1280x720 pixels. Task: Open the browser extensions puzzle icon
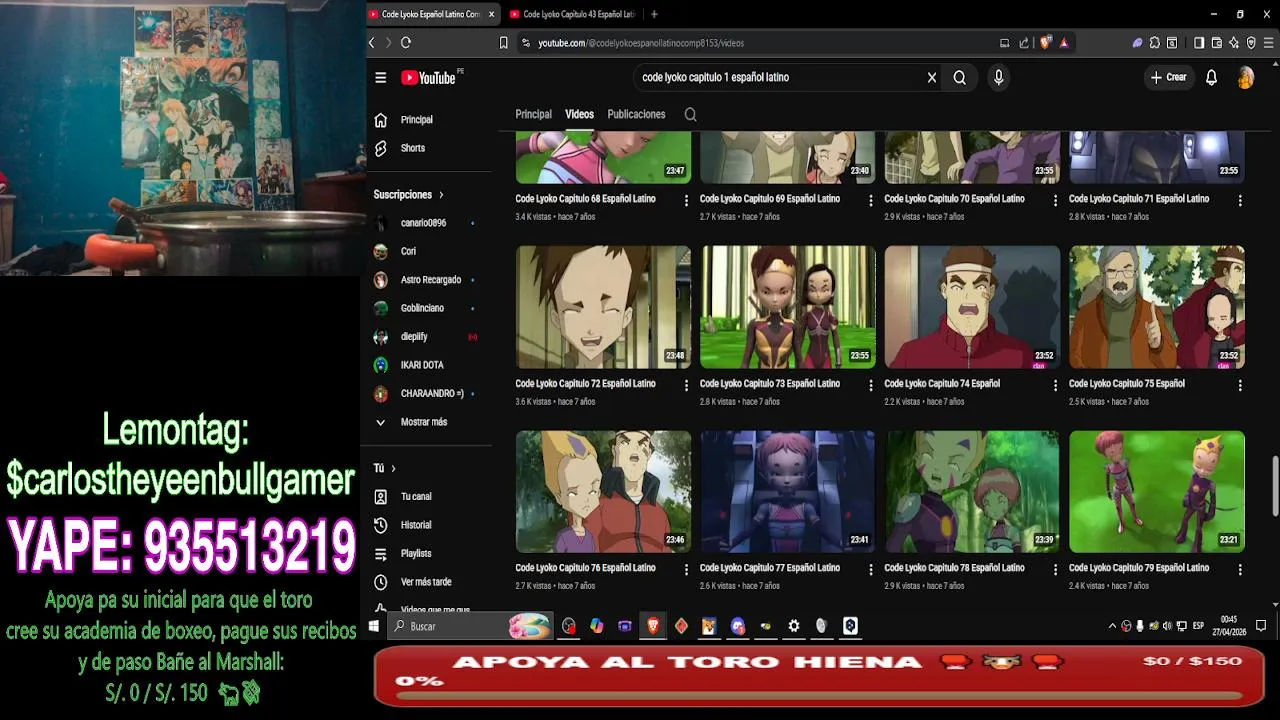point(1155,43)
